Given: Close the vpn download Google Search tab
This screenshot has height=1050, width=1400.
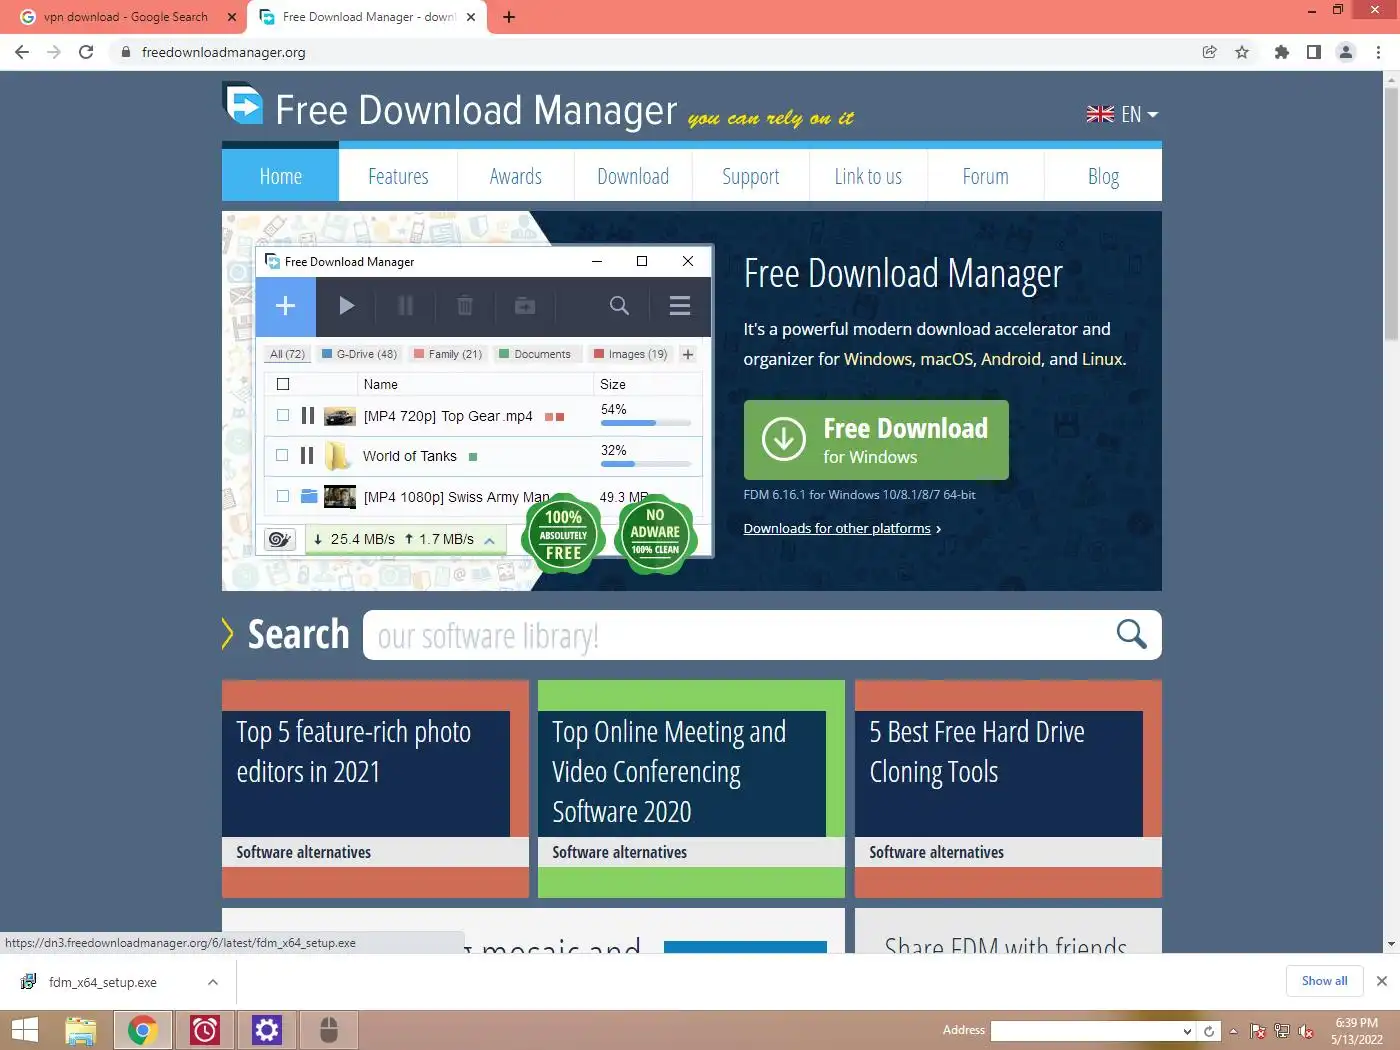Looking at the screenshot, I should (232, 17).
